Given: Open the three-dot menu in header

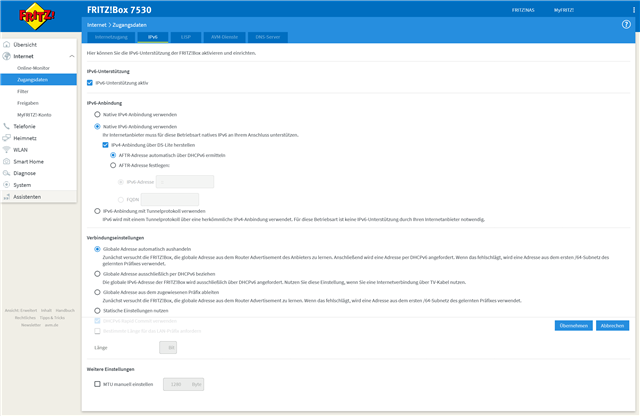Looking at the screenshot, I should 633,10.
